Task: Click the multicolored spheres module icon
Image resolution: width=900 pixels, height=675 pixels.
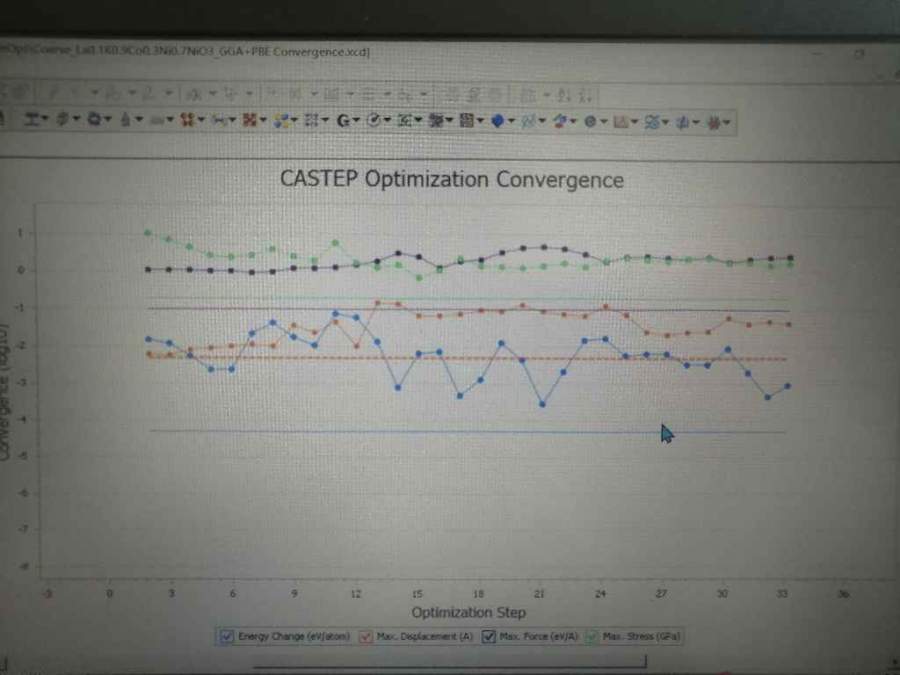Action: (281, 121)
